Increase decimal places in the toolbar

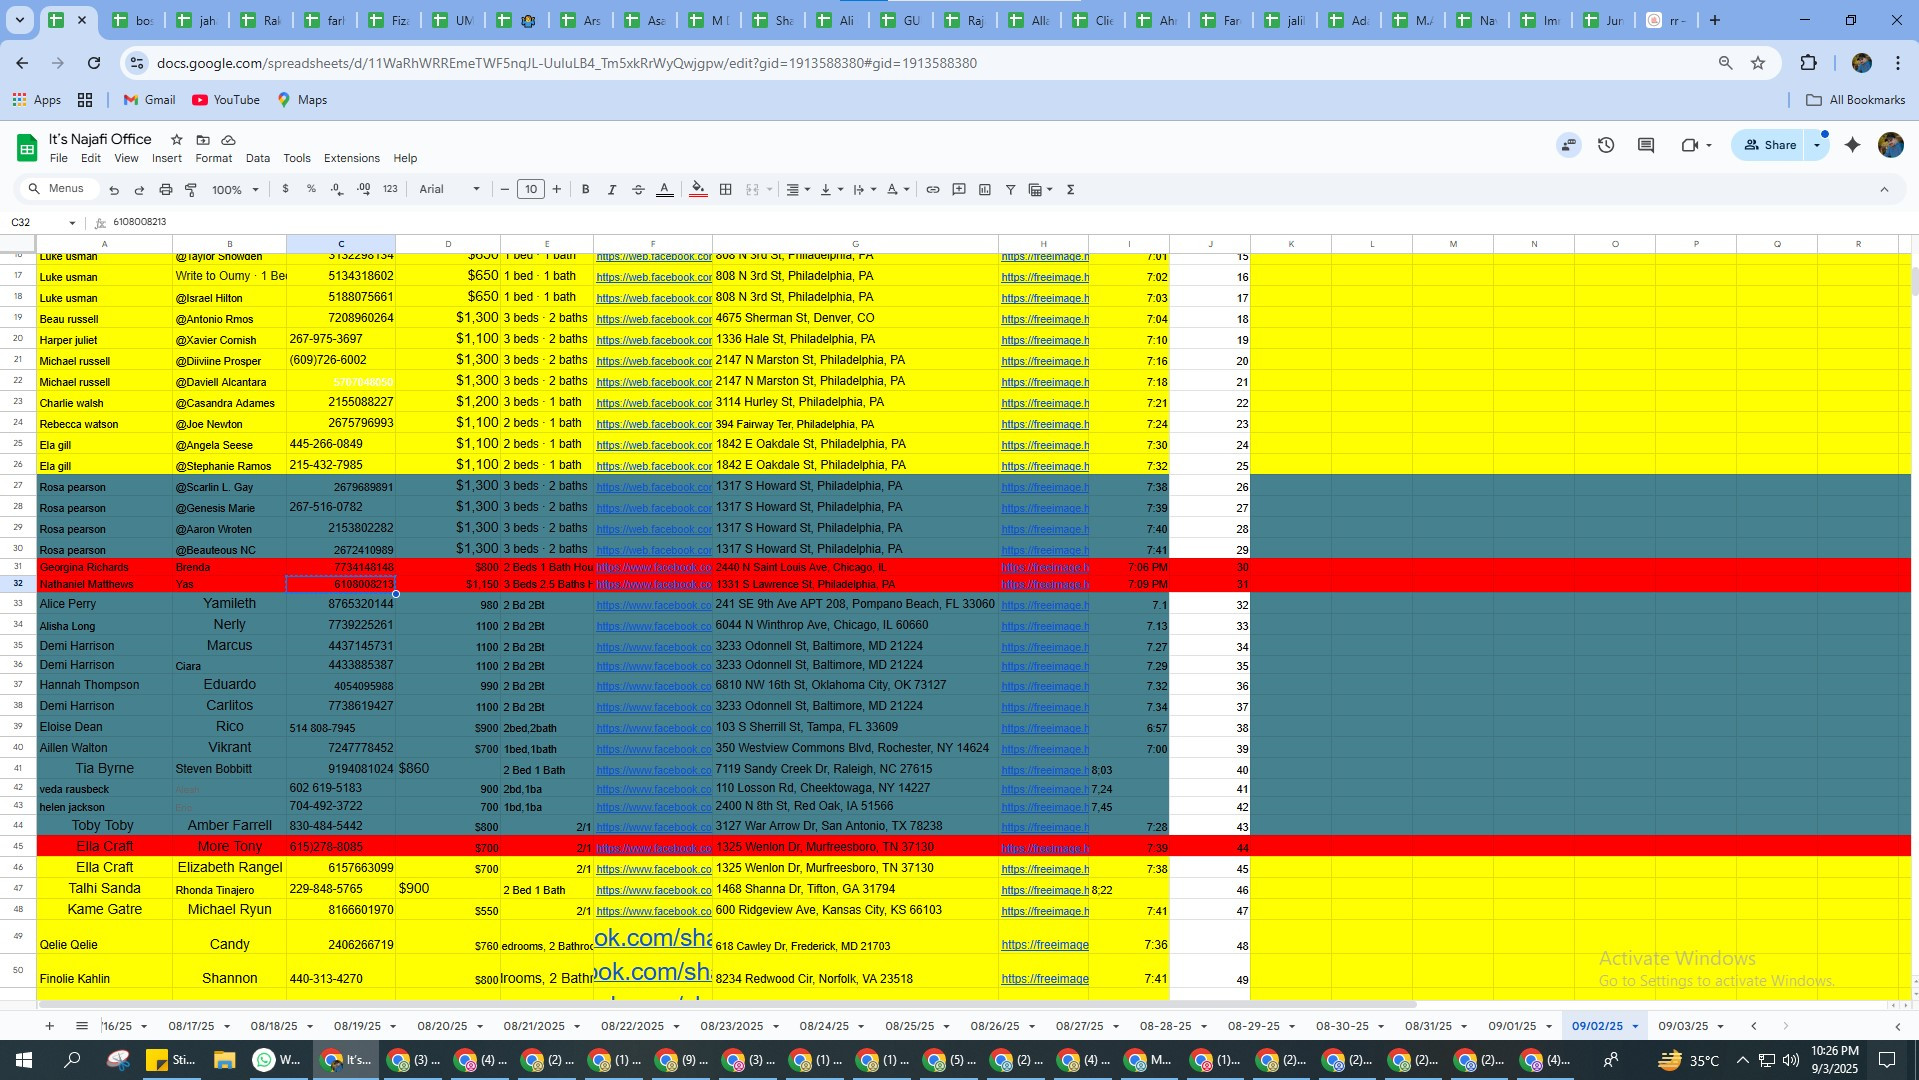[x=363, y=189]
